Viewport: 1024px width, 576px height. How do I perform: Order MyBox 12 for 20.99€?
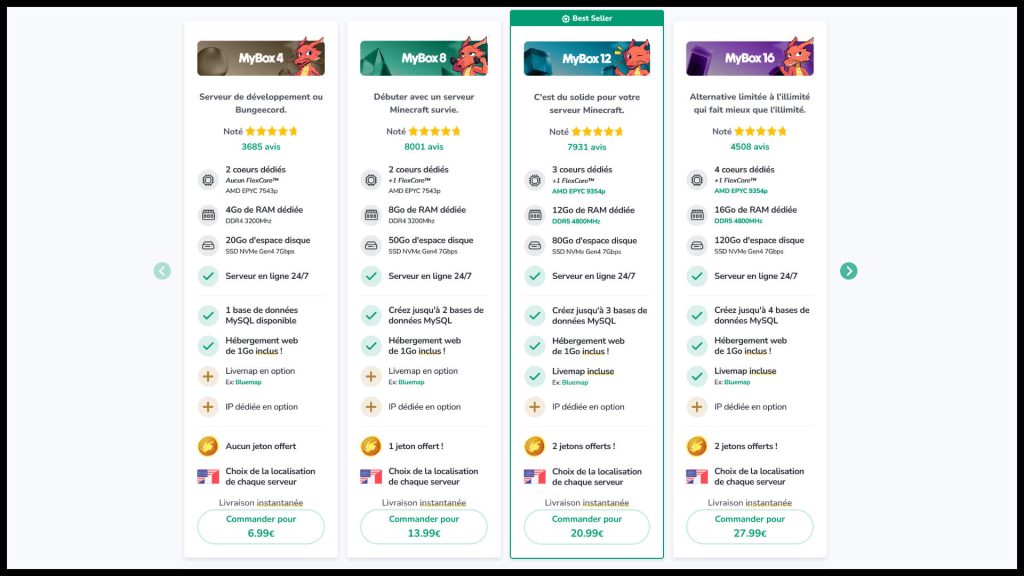point(587,526)
